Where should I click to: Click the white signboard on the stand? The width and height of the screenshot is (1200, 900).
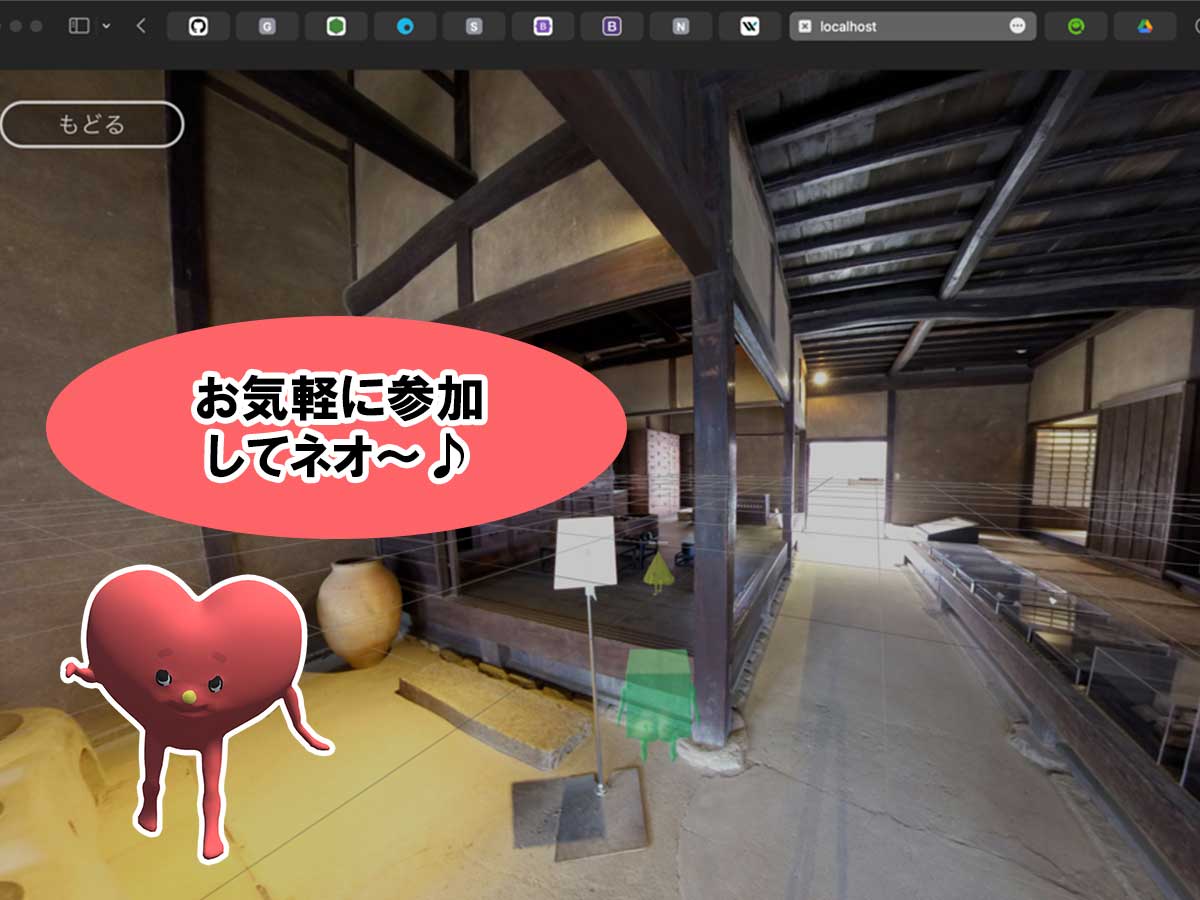click(584, 553)
